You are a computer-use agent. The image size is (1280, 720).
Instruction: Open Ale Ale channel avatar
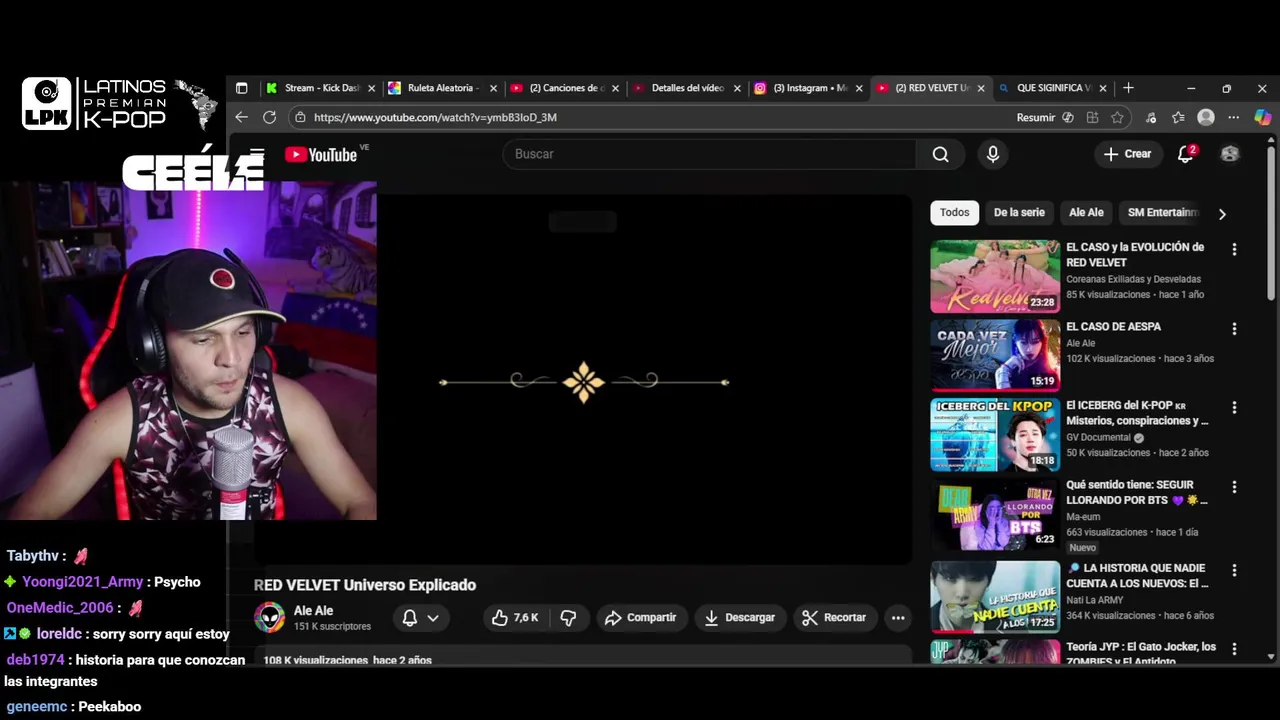pyautogui.click(x=269, y=618)
